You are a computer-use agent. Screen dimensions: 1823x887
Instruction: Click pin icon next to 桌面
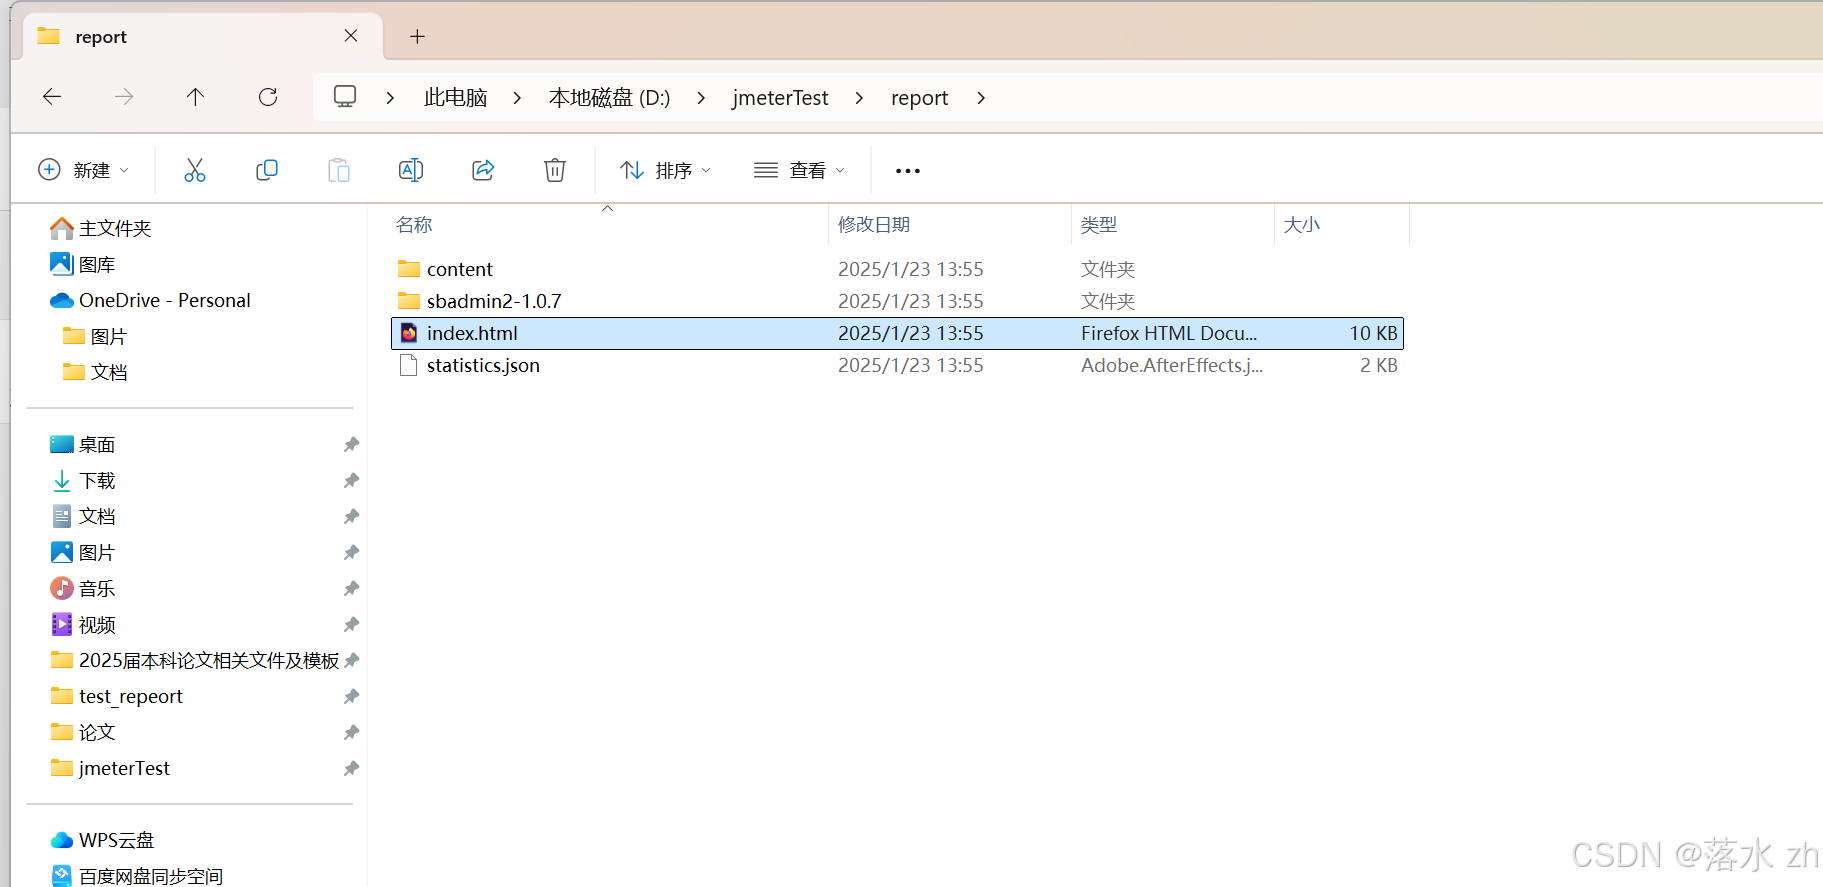(351, 445)
